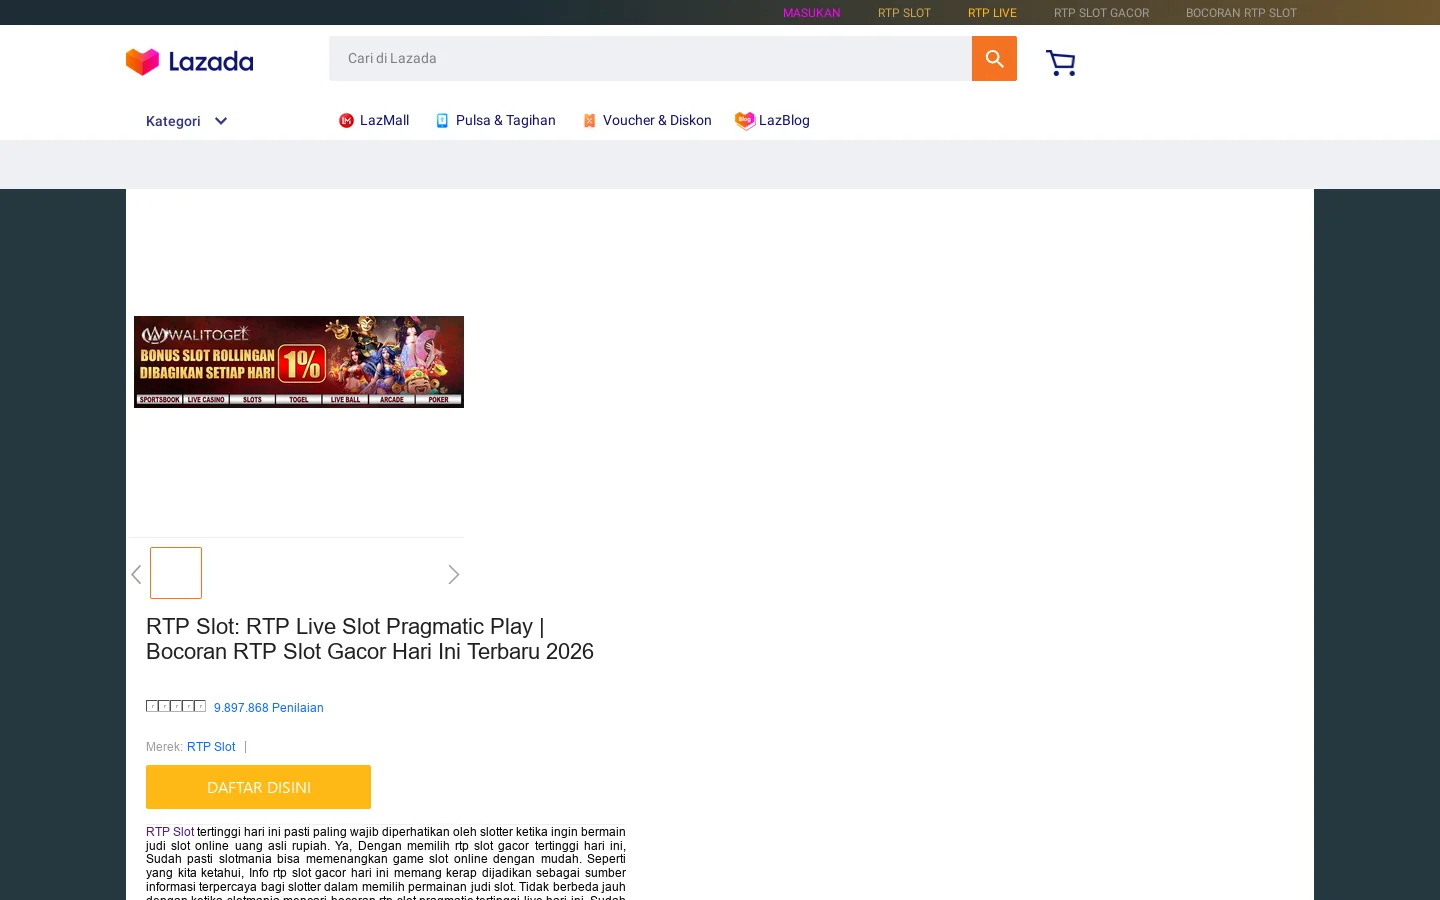Open the LazMall link
Image resolution: width=1440 pixels, height=900 pixels.
(384, 120)
